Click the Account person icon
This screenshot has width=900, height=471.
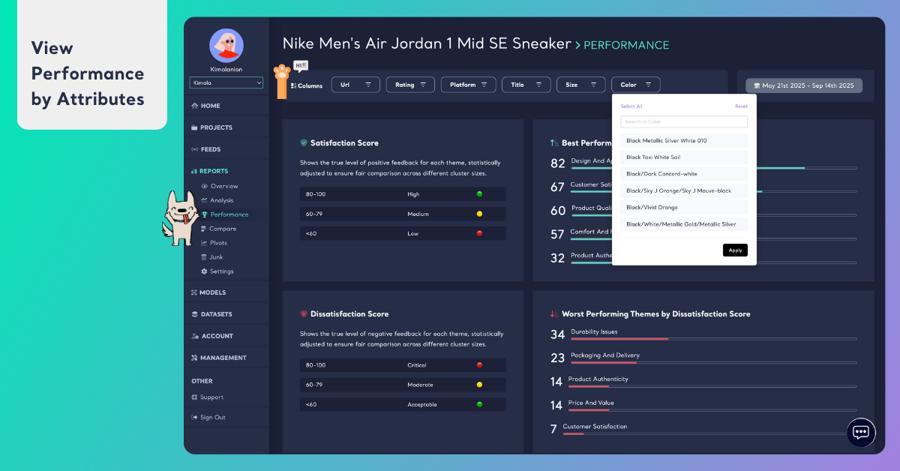pos(195,336)
